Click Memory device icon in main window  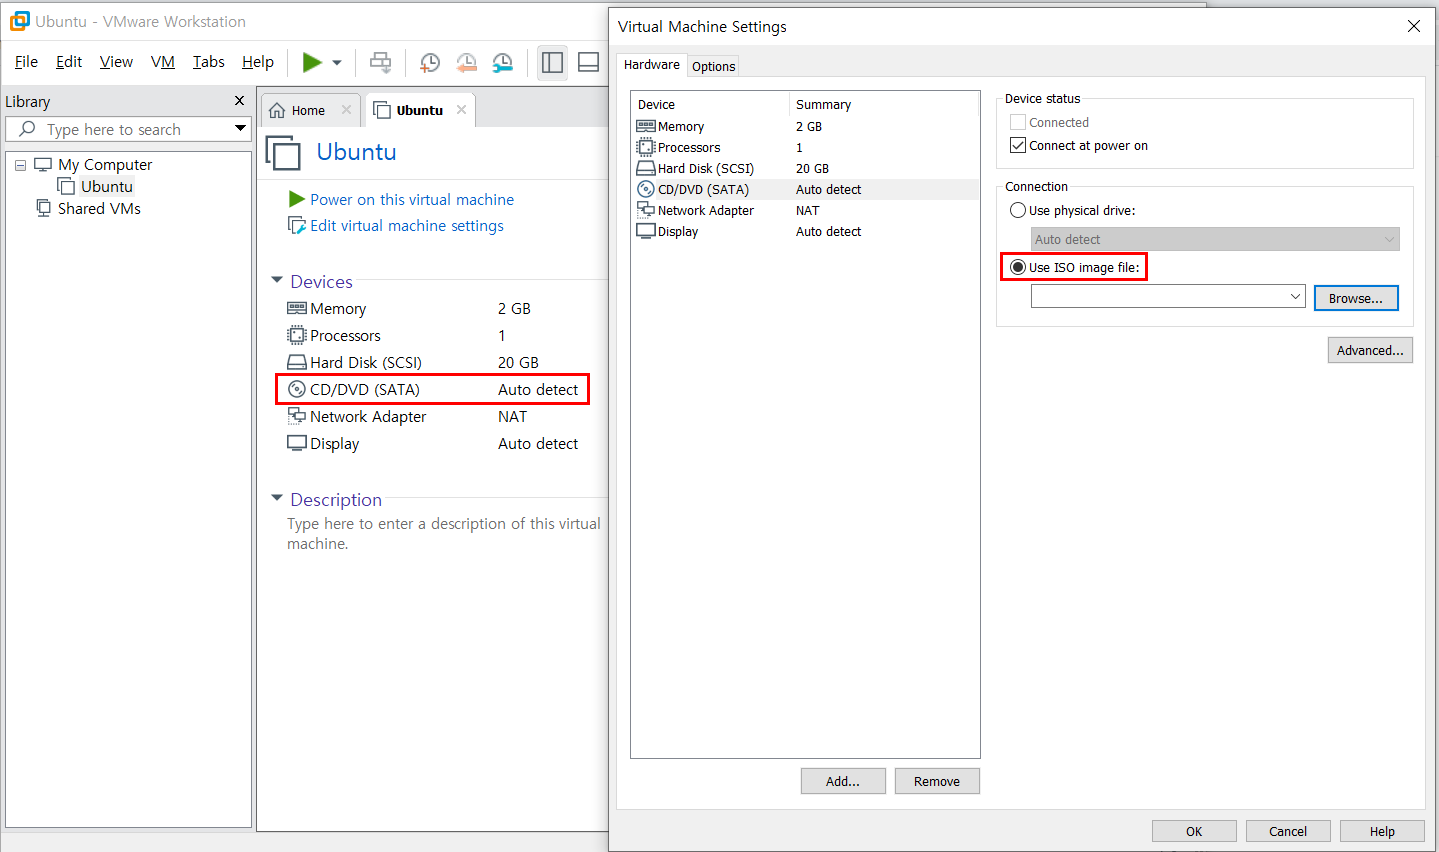coord(297,308)
